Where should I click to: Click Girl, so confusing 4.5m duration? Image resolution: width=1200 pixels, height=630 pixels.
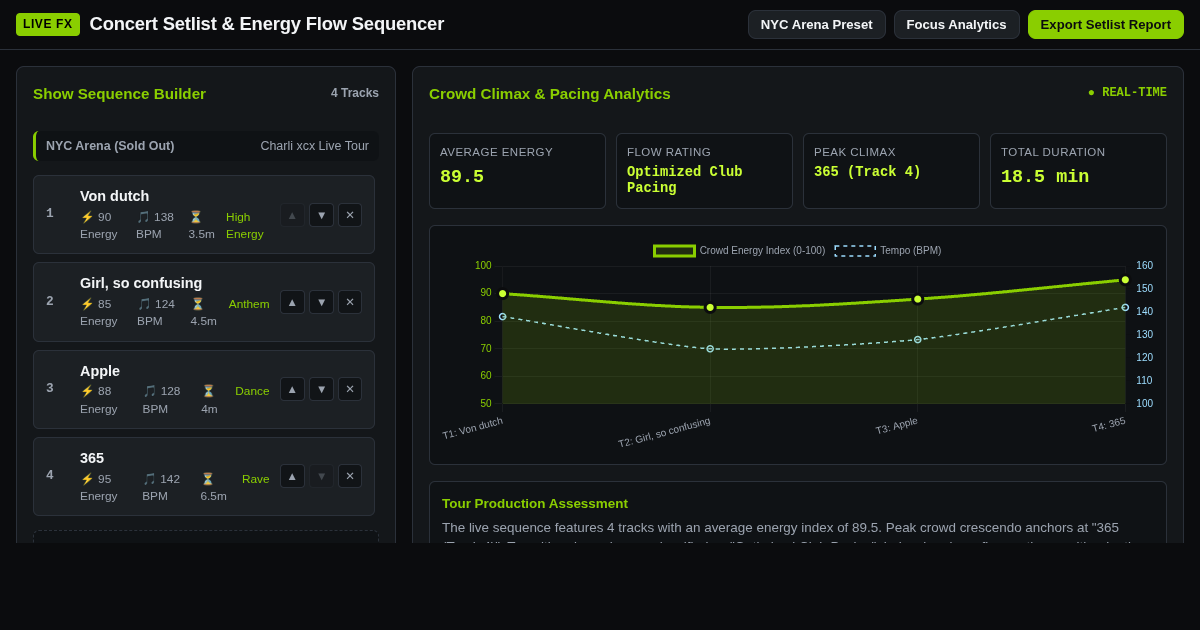tap(204, 312)
